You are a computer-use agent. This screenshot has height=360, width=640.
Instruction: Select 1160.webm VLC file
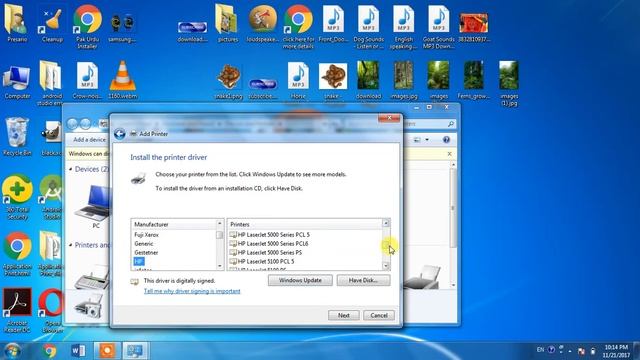(x=122, y=80)
